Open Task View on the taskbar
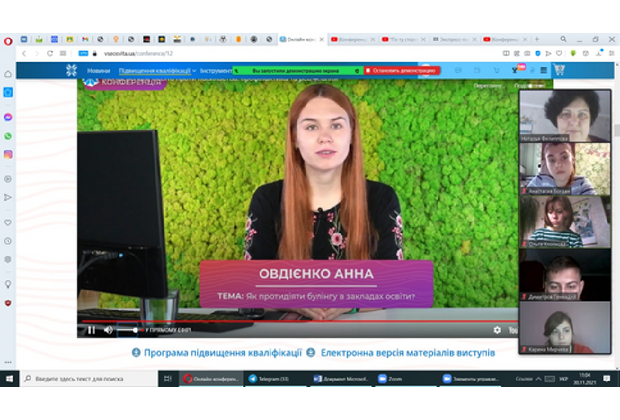Image resolution: width=620 pixels, height=420 pixels. (168, 379)
